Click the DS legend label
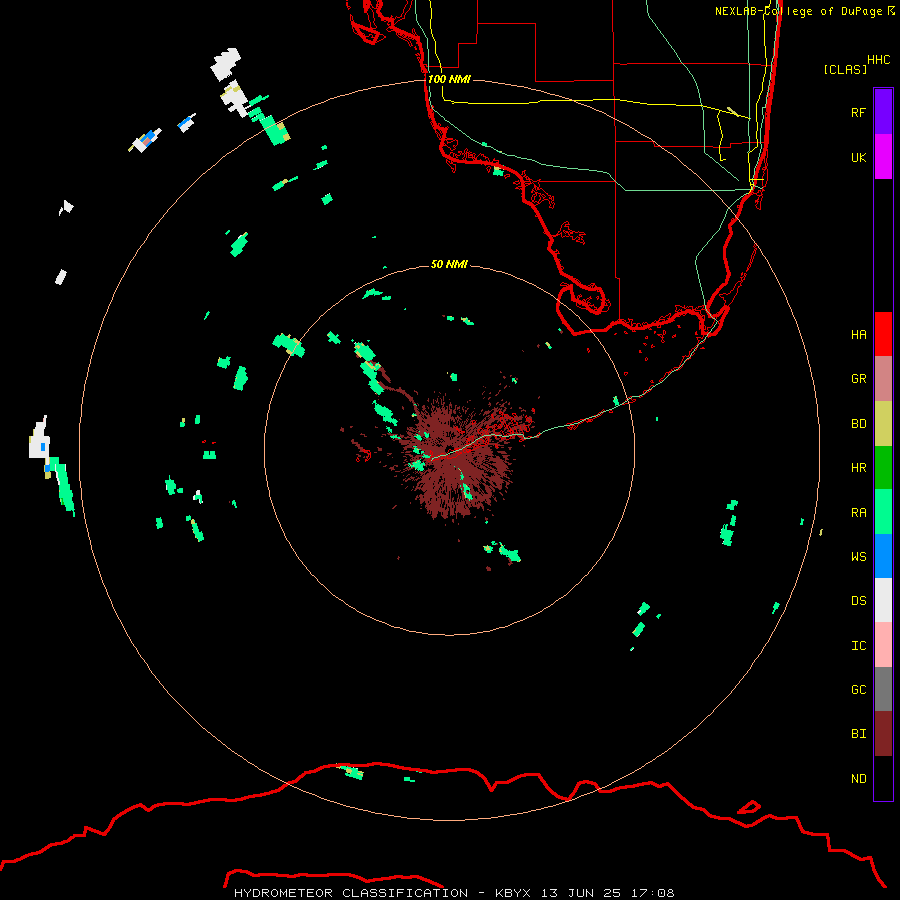 coord(858,601)
